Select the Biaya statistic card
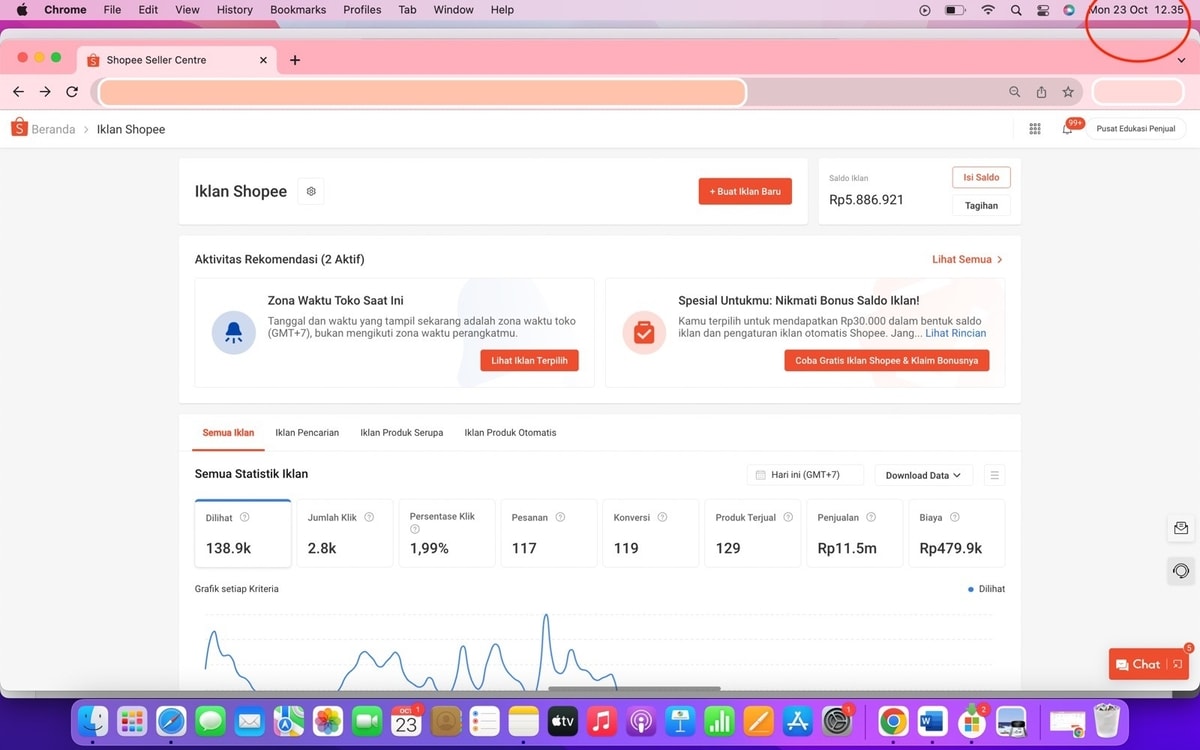The image size is (1200, 750). tap(957, 534)
